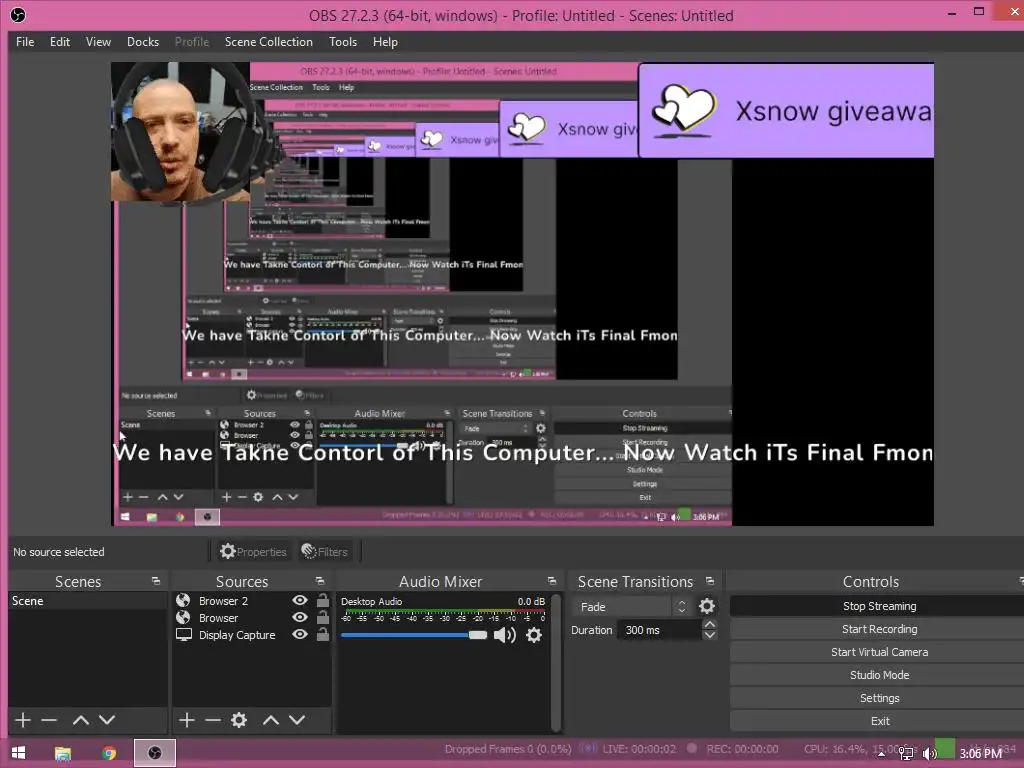The height and width of the screenshot is (768, 1024).
Task: Add a new scene with plus
Action: 23,720
